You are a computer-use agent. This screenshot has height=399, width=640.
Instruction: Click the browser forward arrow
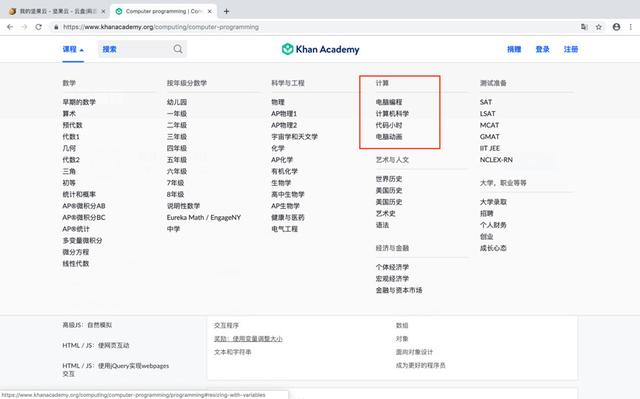pos(24,27)
